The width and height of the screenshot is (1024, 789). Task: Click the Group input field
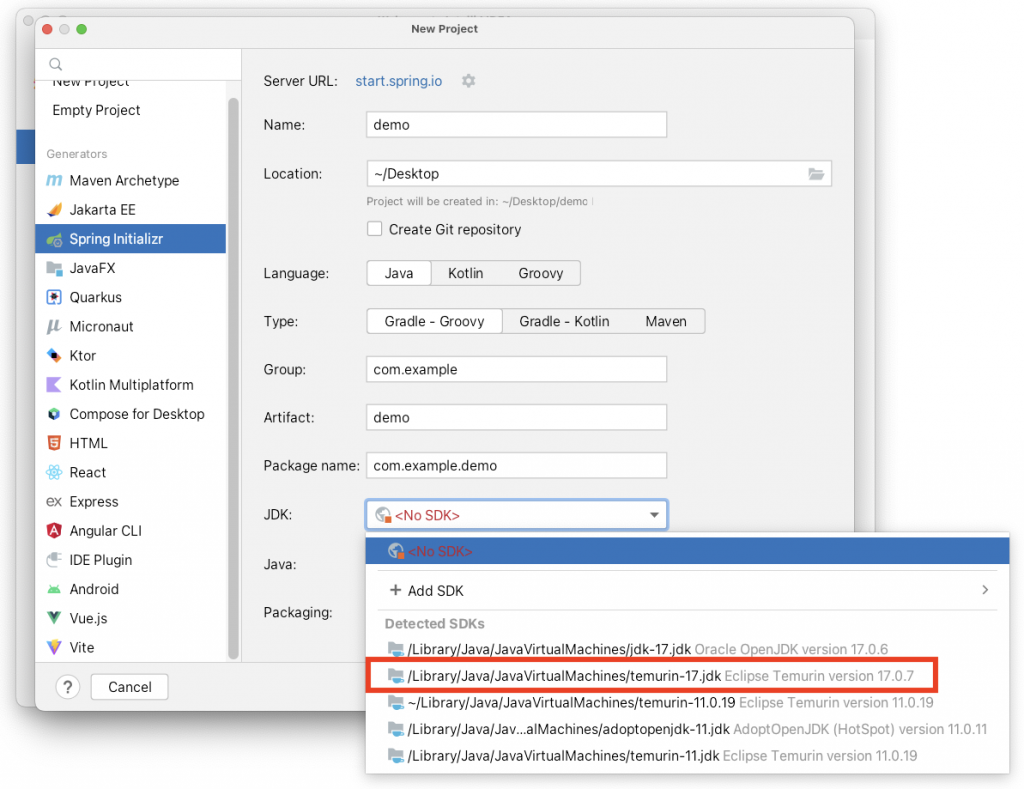coord(516,370)
